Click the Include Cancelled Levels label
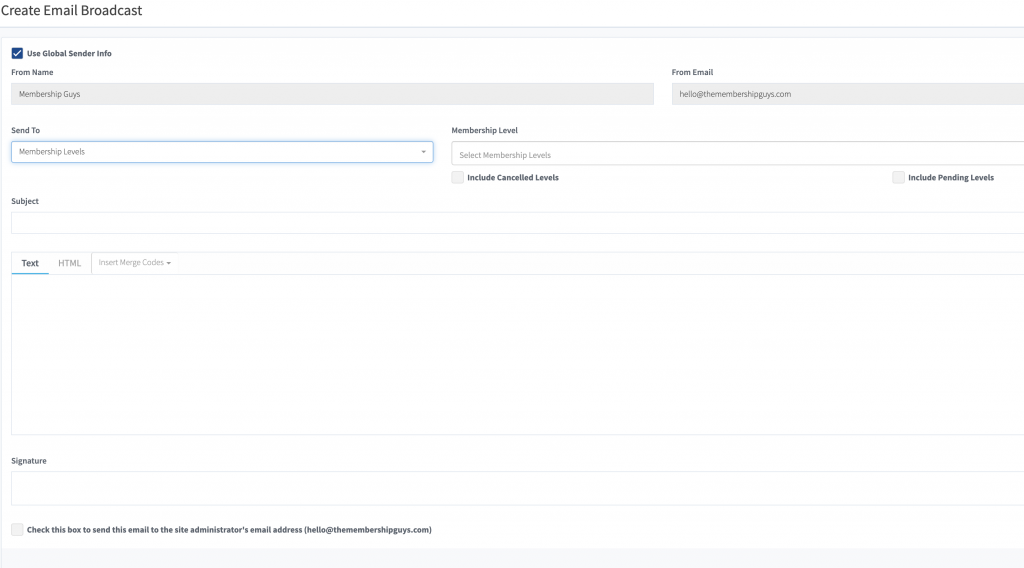The height and width of the screenshot is (568, 1024). 513,178
